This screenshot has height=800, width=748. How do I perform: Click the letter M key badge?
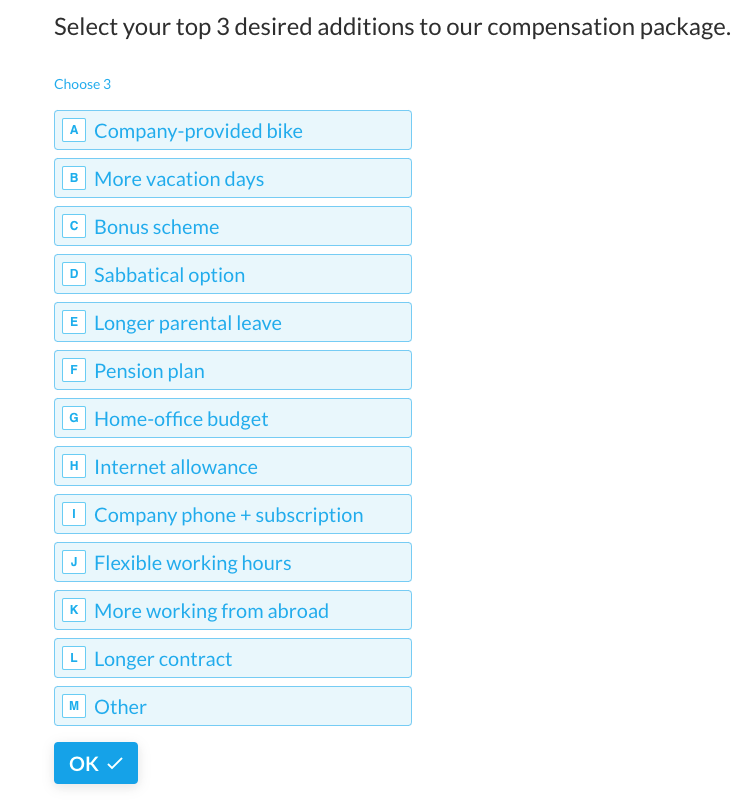point(74,706)
